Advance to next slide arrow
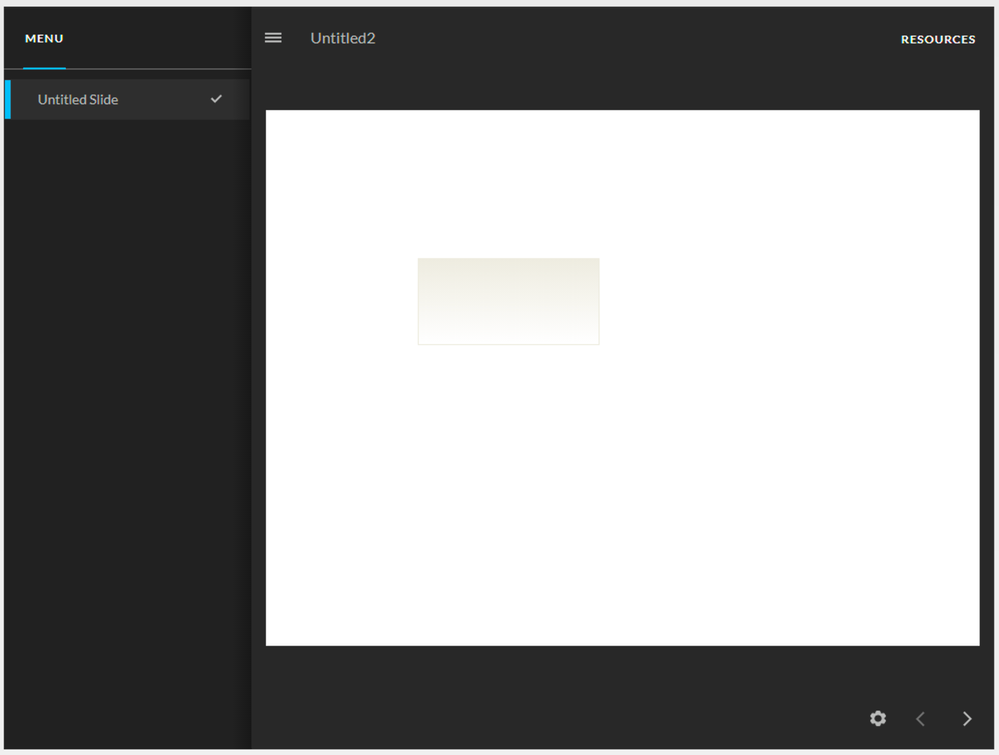999x755 pixels. pyautogui.click(x=967, y=719)
